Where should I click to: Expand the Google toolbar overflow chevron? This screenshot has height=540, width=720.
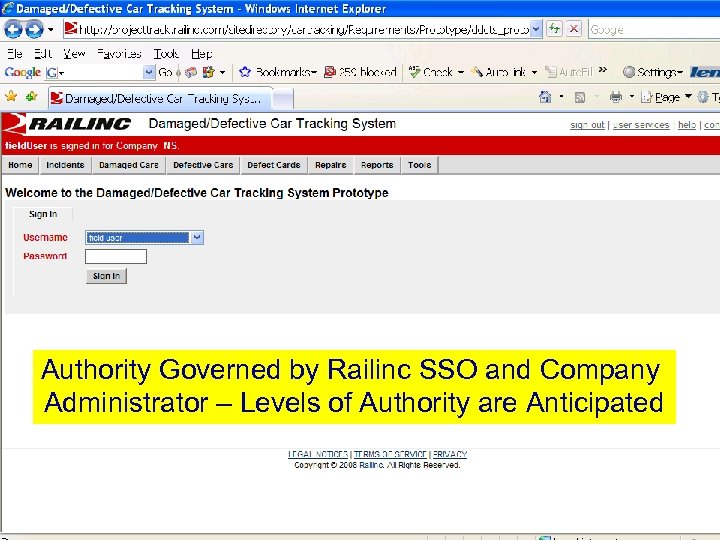coord(603,70)
